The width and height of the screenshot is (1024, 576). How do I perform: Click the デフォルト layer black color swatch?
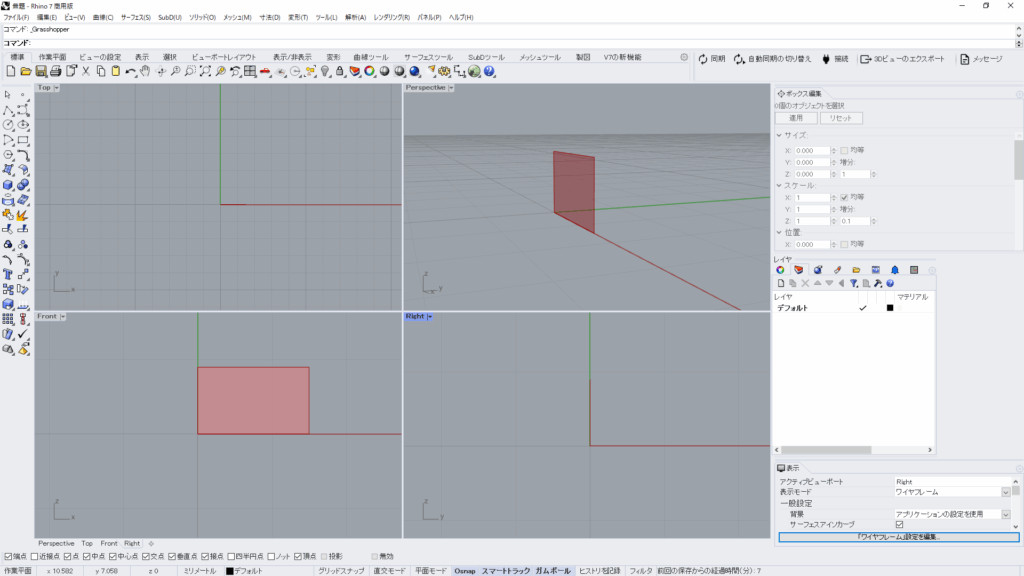pos(889,308)
